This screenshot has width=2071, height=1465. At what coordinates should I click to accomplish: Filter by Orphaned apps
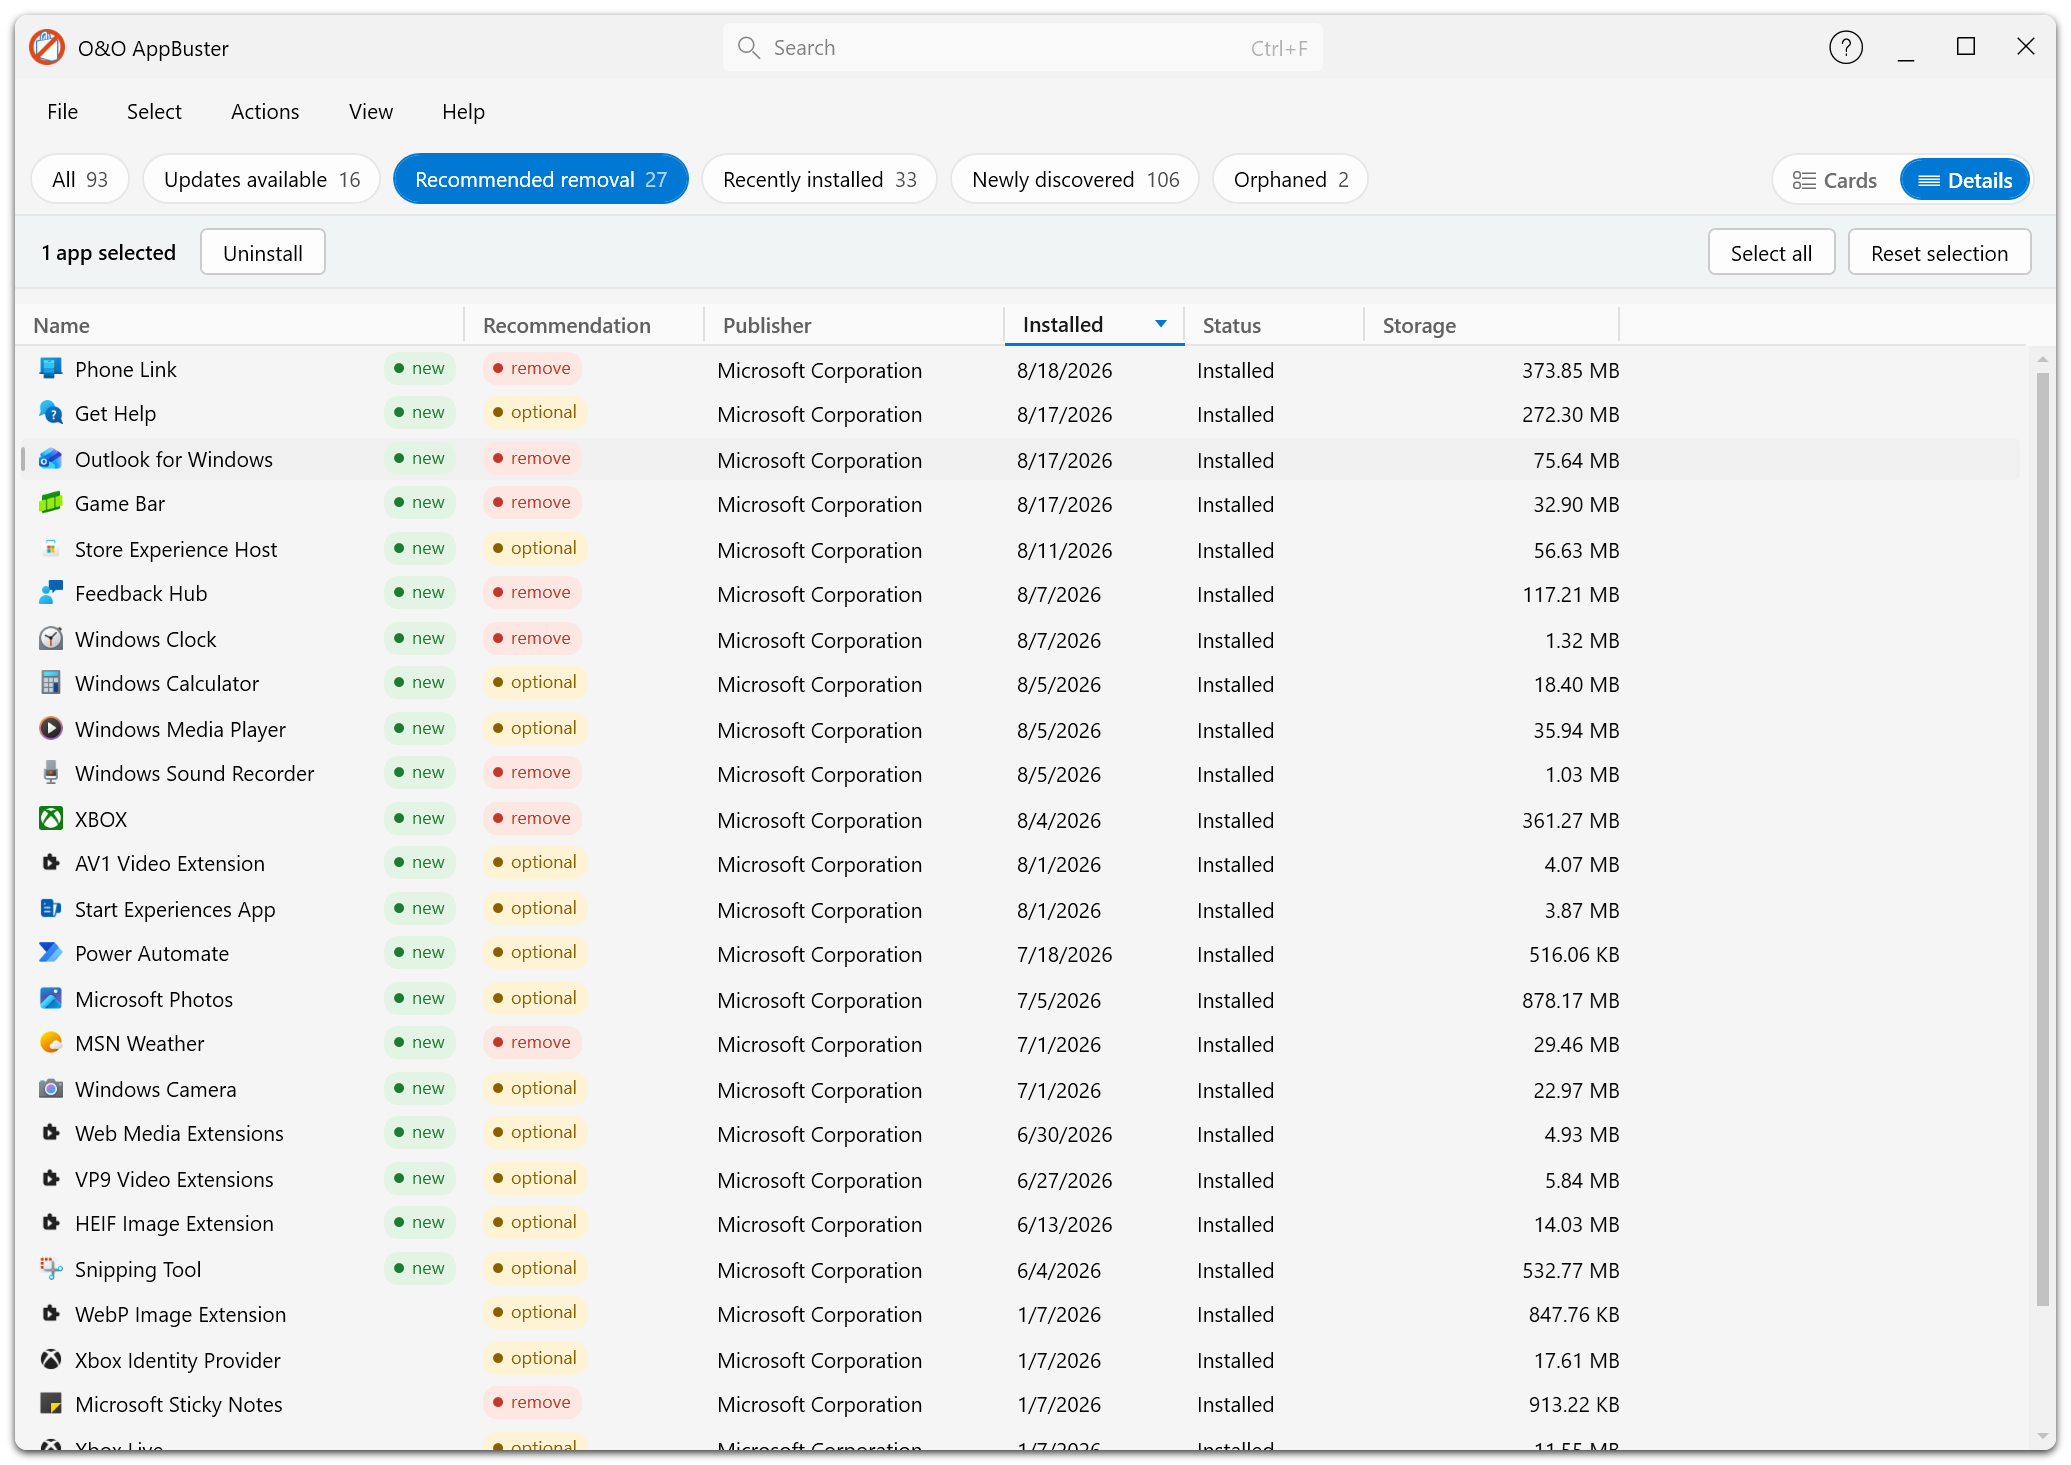tap(1290, 179)
